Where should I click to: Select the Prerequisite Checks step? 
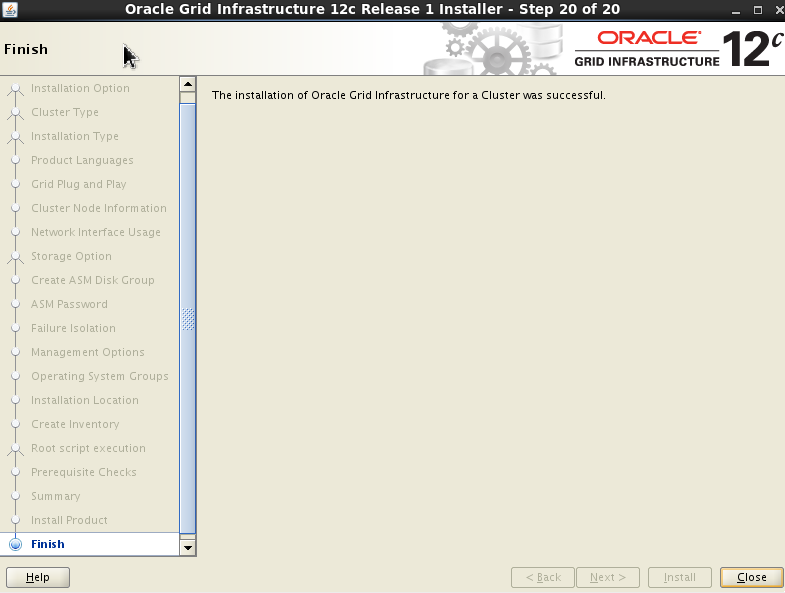(84, 472)
